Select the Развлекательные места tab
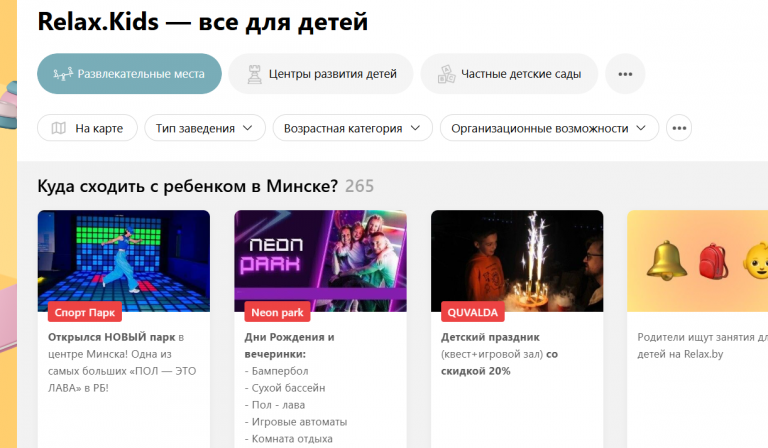The image size is (768, 448). (x=129, y=74)
